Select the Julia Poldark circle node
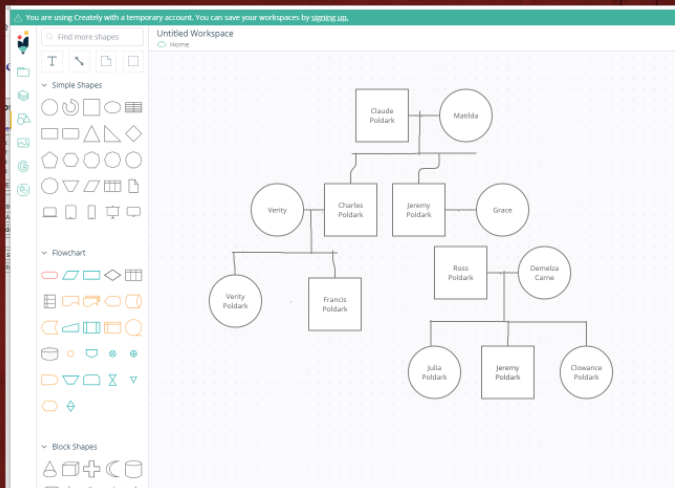The width and height of the screenshot is (675, 488). click(434, 372)
